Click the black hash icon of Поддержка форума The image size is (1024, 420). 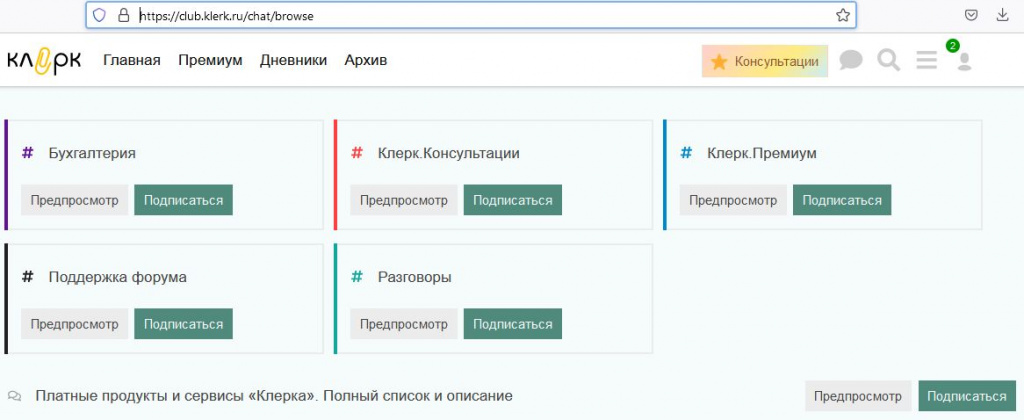pos(27,277)
